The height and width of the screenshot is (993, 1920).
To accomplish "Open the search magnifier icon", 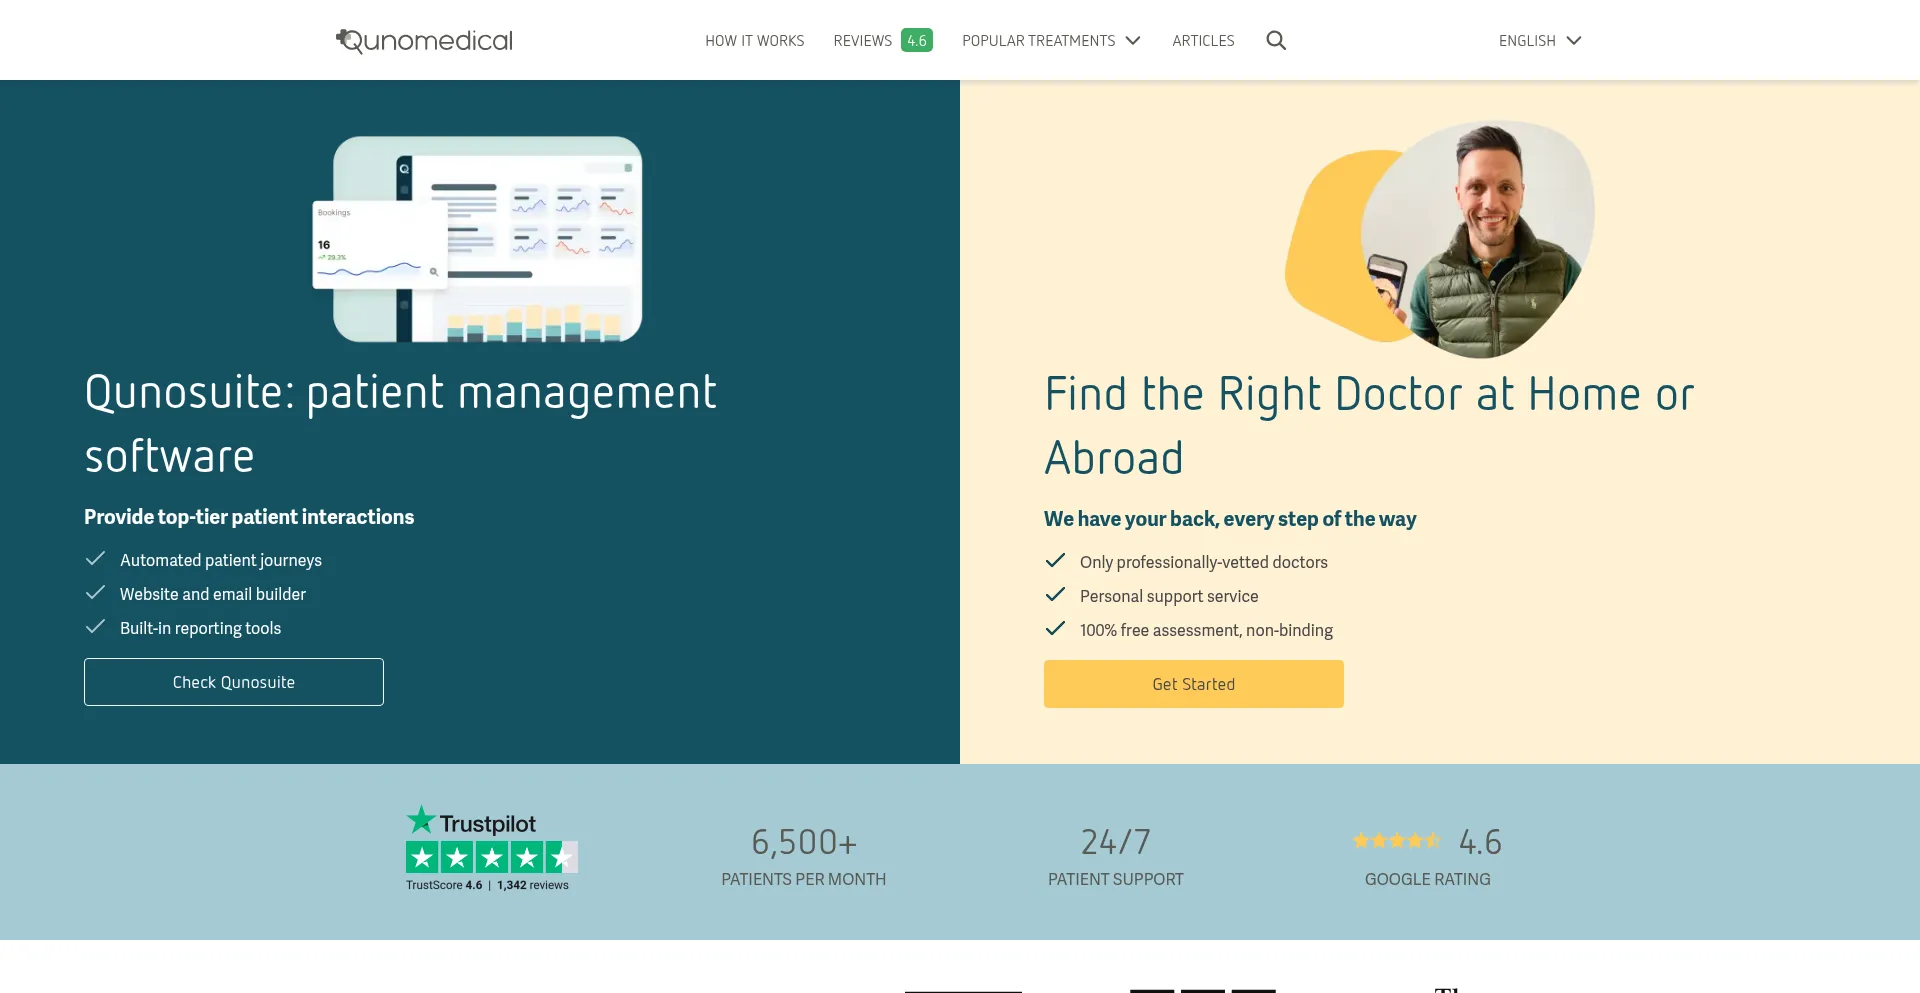I will pyautogui.click(x=1276, y=40).
